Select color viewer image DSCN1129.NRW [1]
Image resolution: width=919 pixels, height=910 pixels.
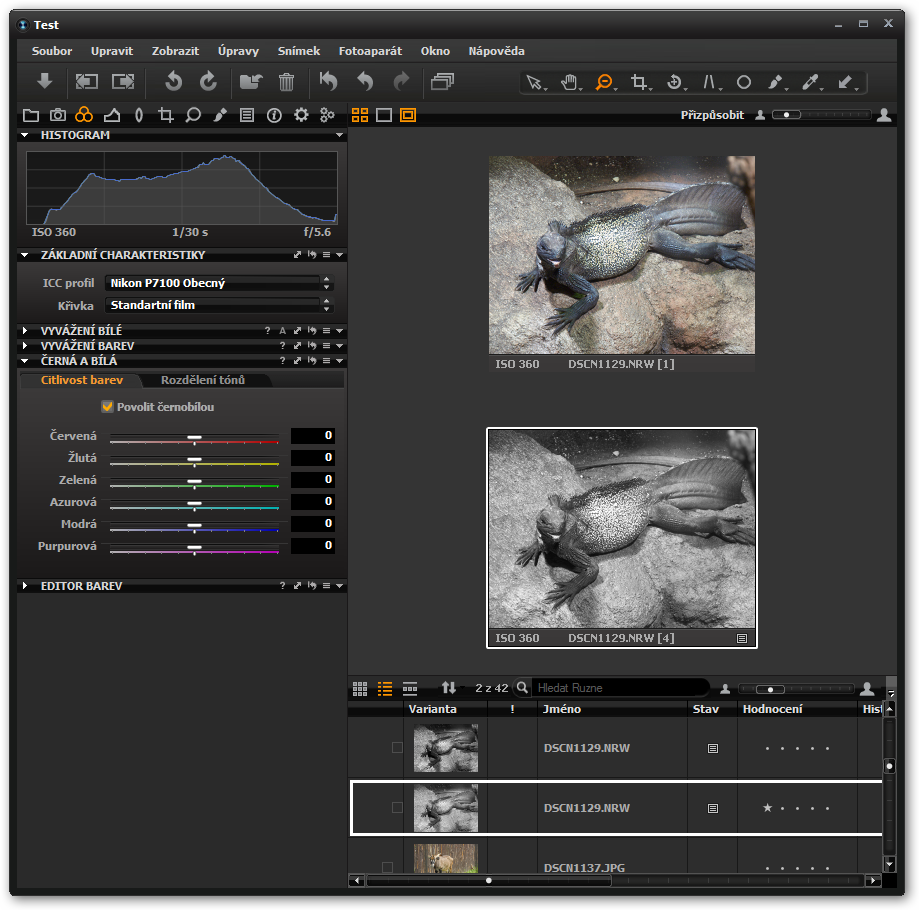click(x=622, y=255)
